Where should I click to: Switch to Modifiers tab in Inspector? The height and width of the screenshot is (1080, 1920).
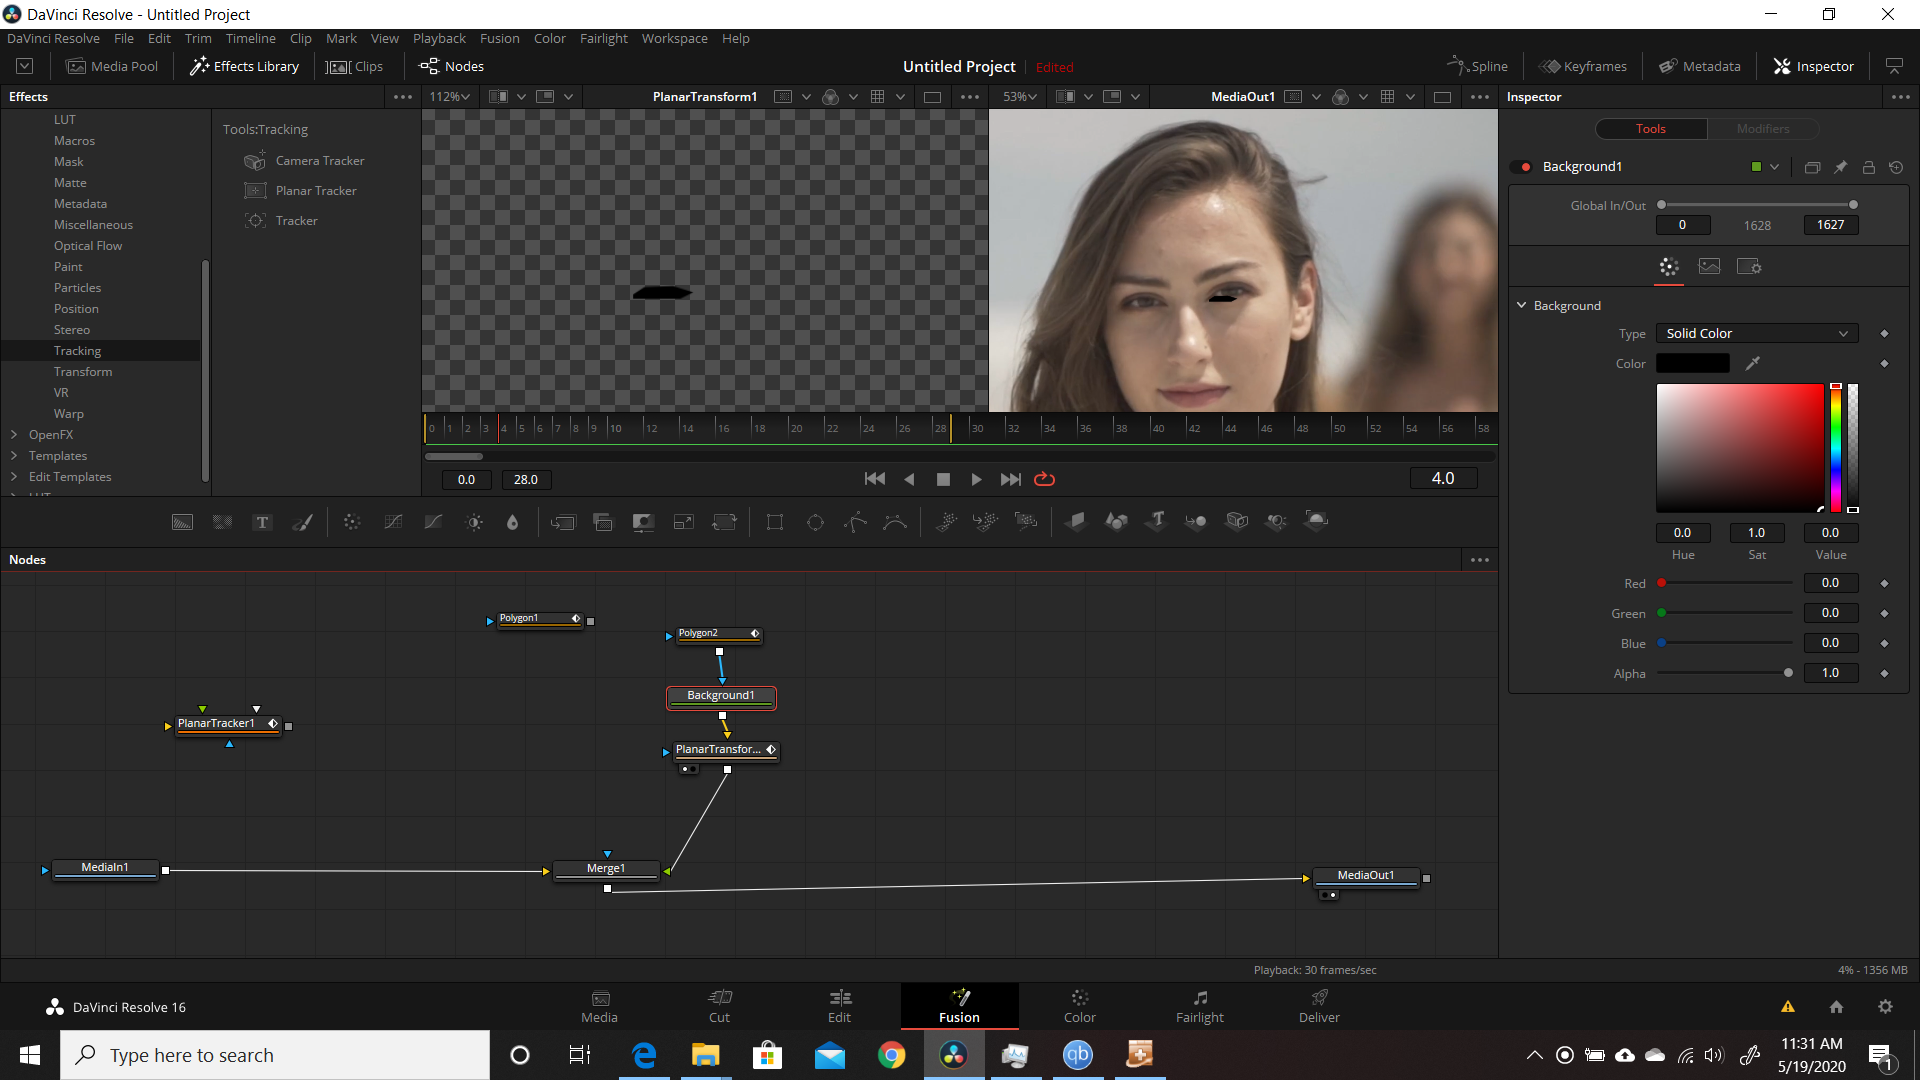(1762, 129)
